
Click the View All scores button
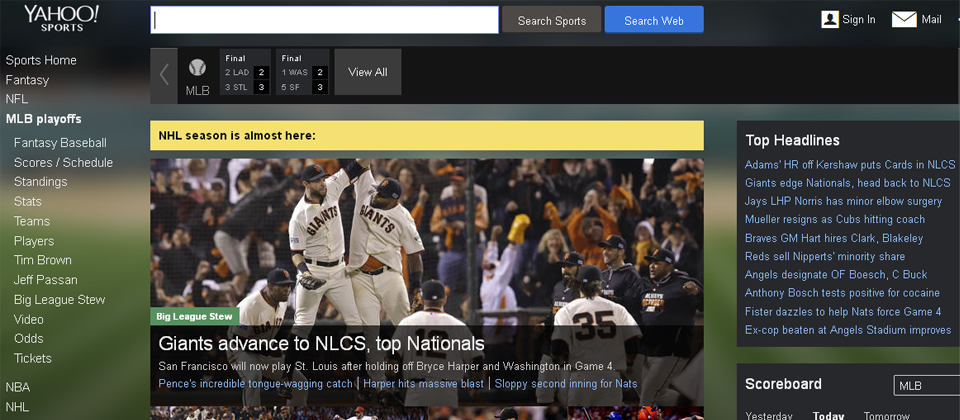tap(368, 72)
